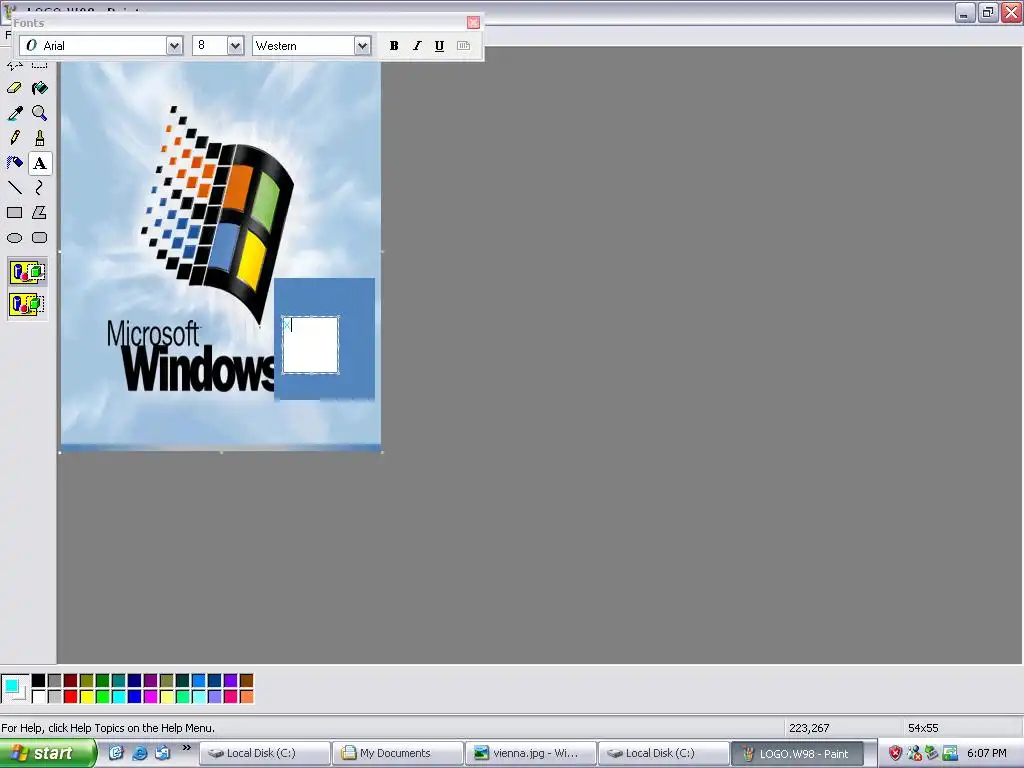Choose the Airbrush spray tool
The width and height of the screenshot is (1024, 768).
14,163
